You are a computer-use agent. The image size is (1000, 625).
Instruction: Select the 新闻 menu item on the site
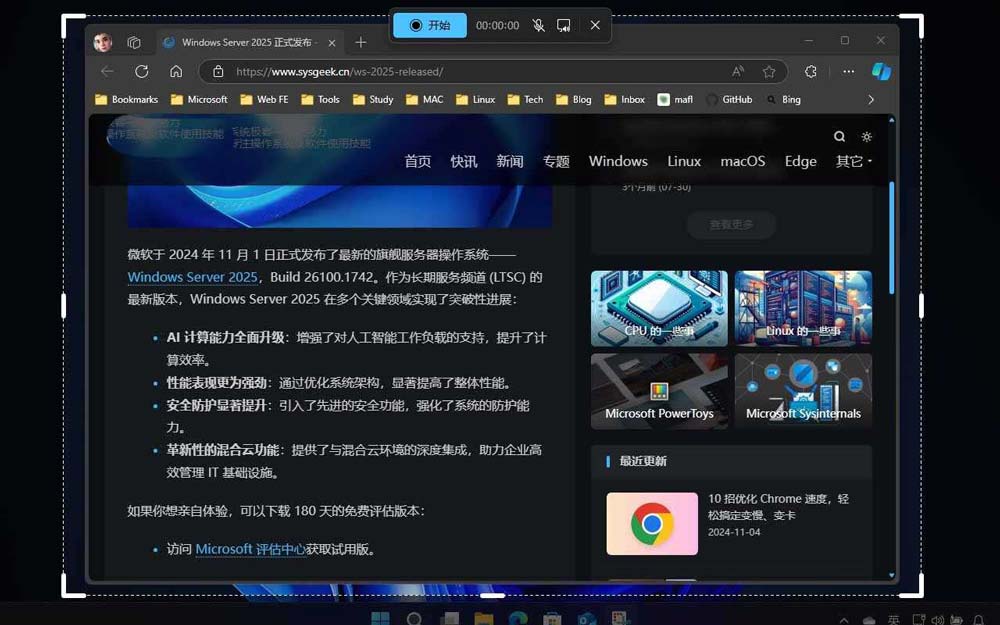click(x=509, y=161)
